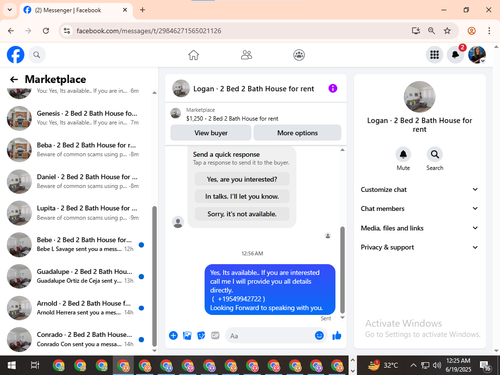The height and width of the screenshot is (375, 500).
Task: Open purple conversation information icon
Action: 333,88
